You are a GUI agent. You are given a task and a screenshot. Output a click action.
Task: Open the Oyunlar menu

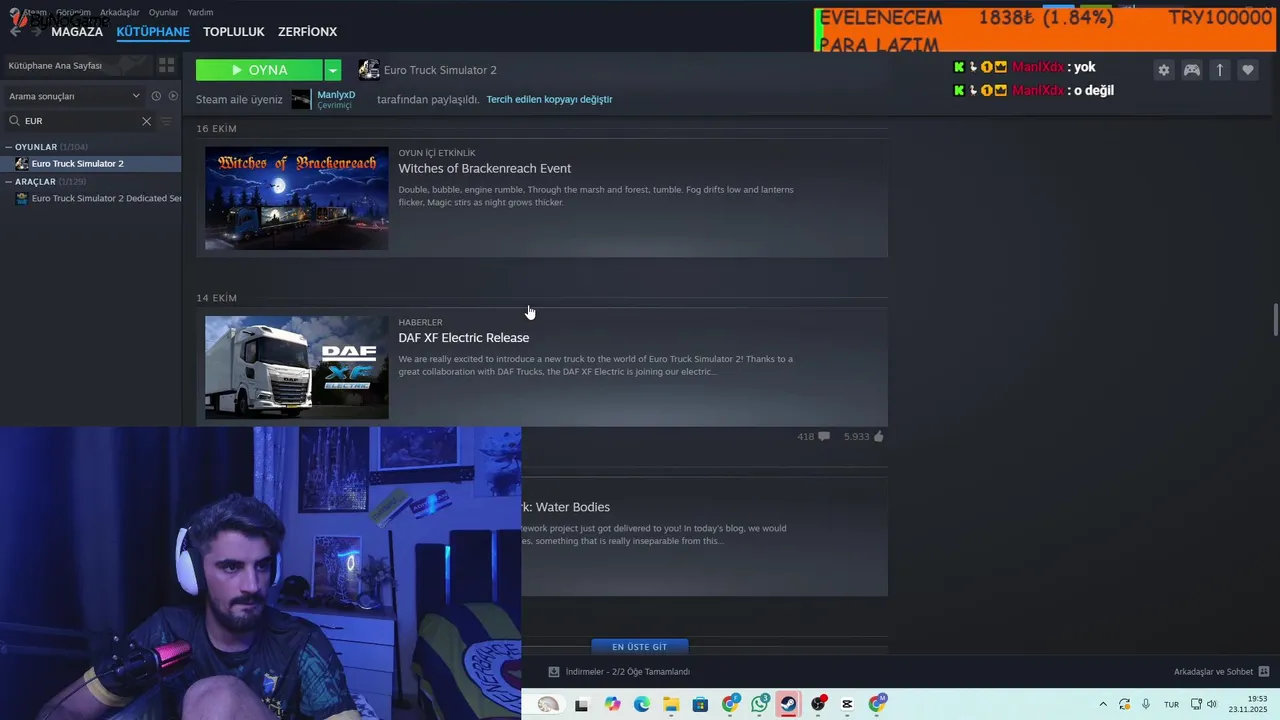(x=163, y=12)
